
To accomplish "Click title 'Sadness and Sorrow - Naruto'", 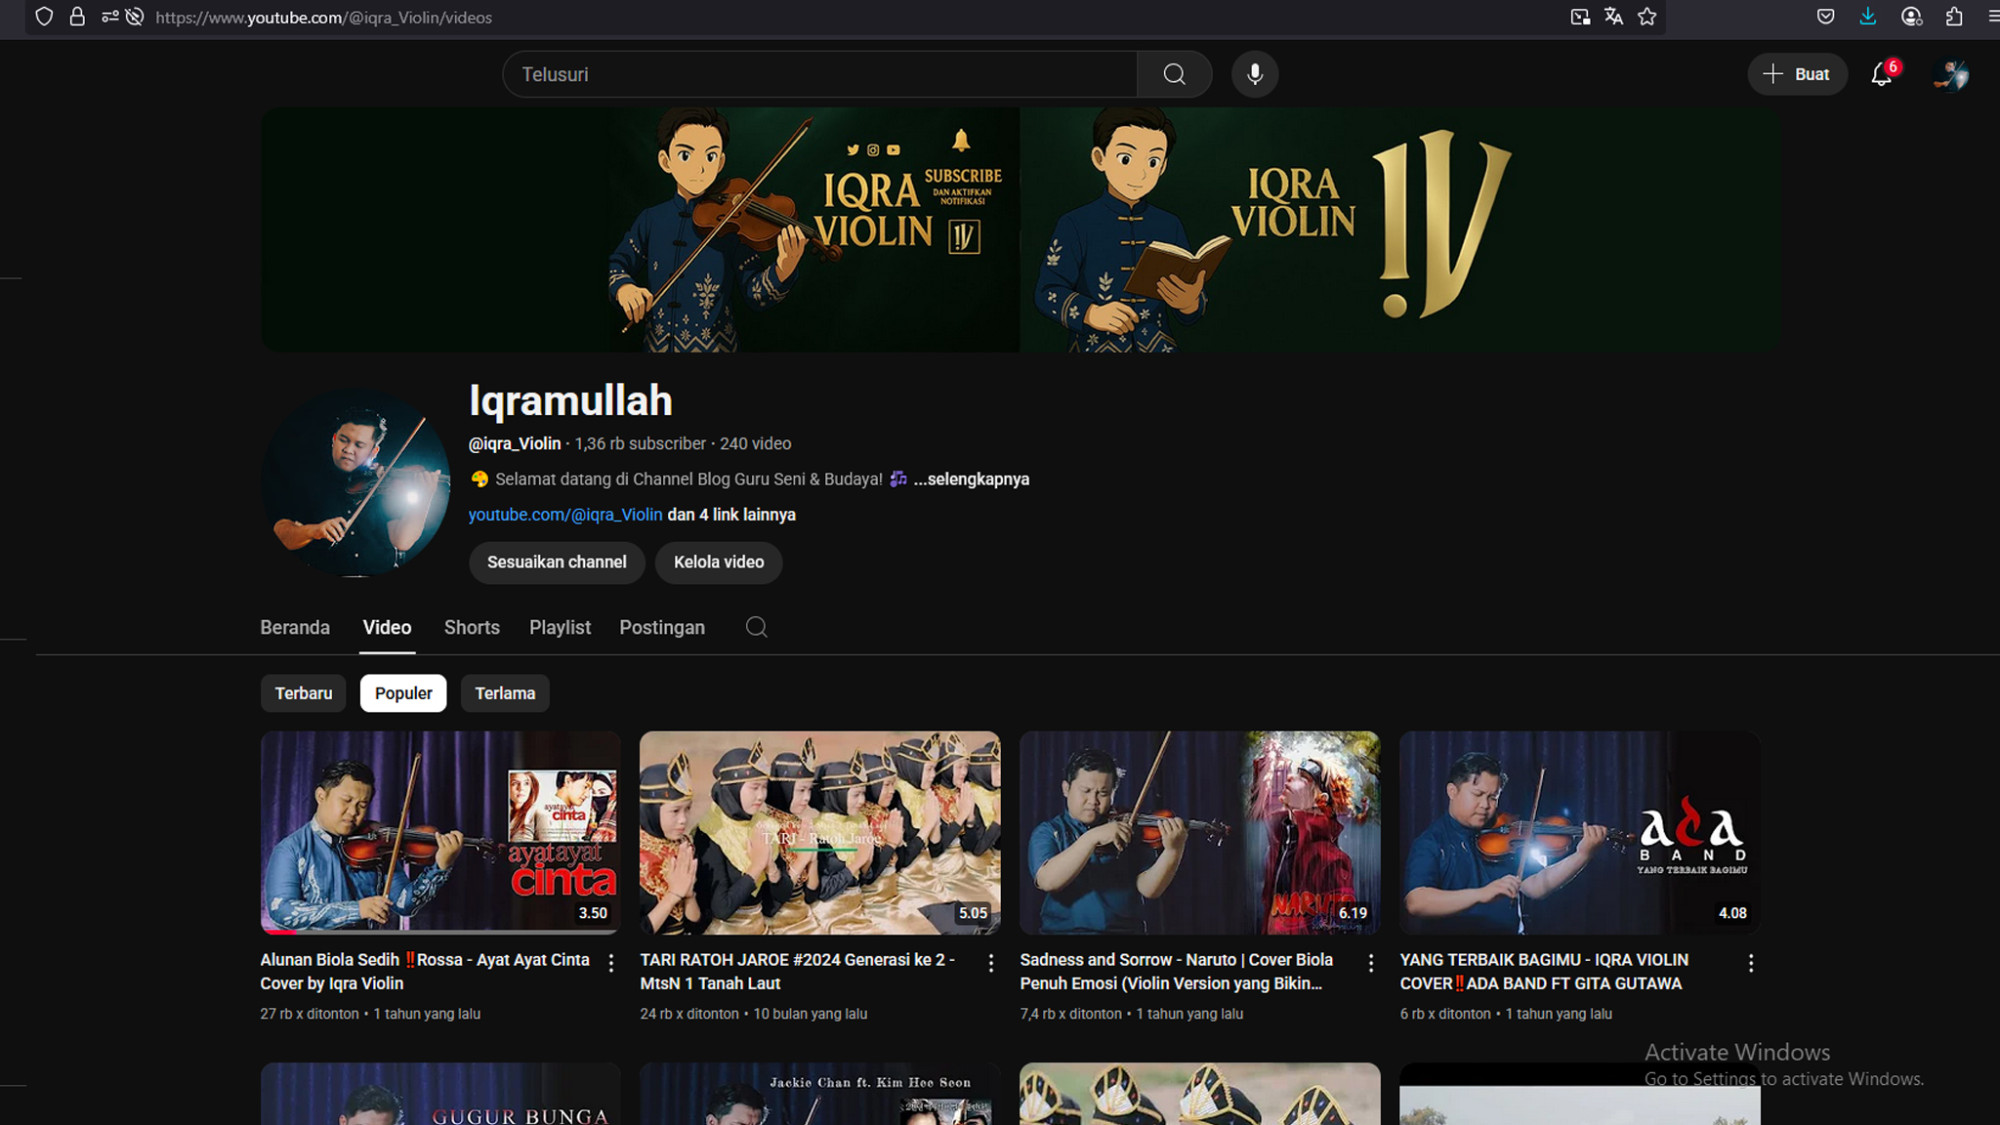I will (1176, 971).
